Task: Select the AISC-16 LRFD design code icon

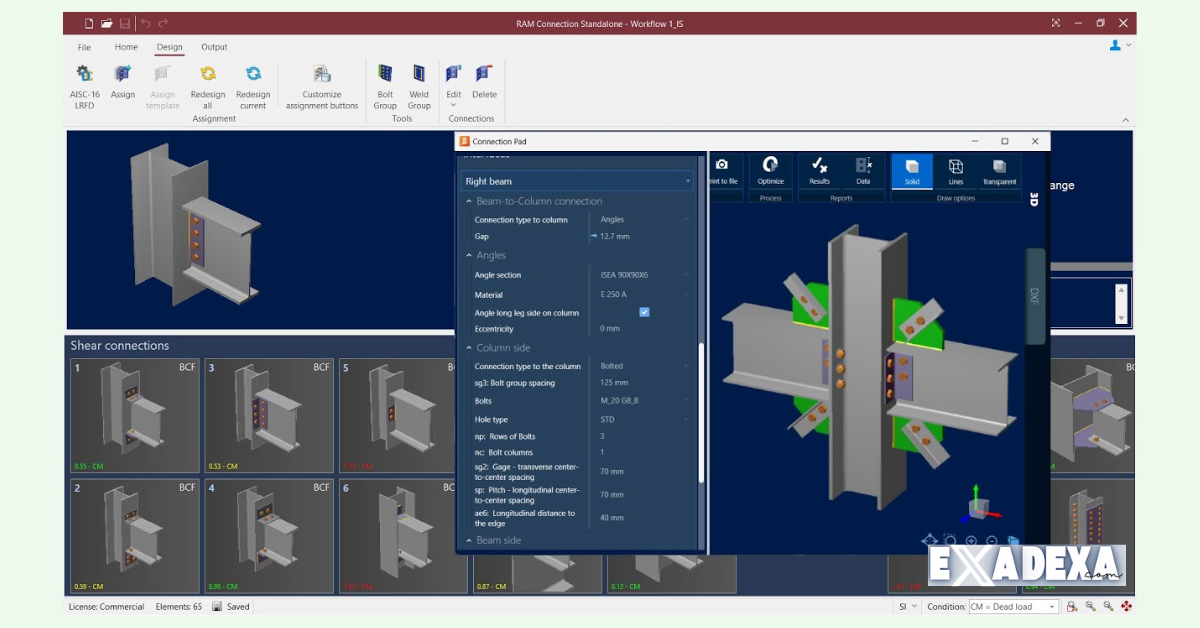Action: click(x=84, y=85)
